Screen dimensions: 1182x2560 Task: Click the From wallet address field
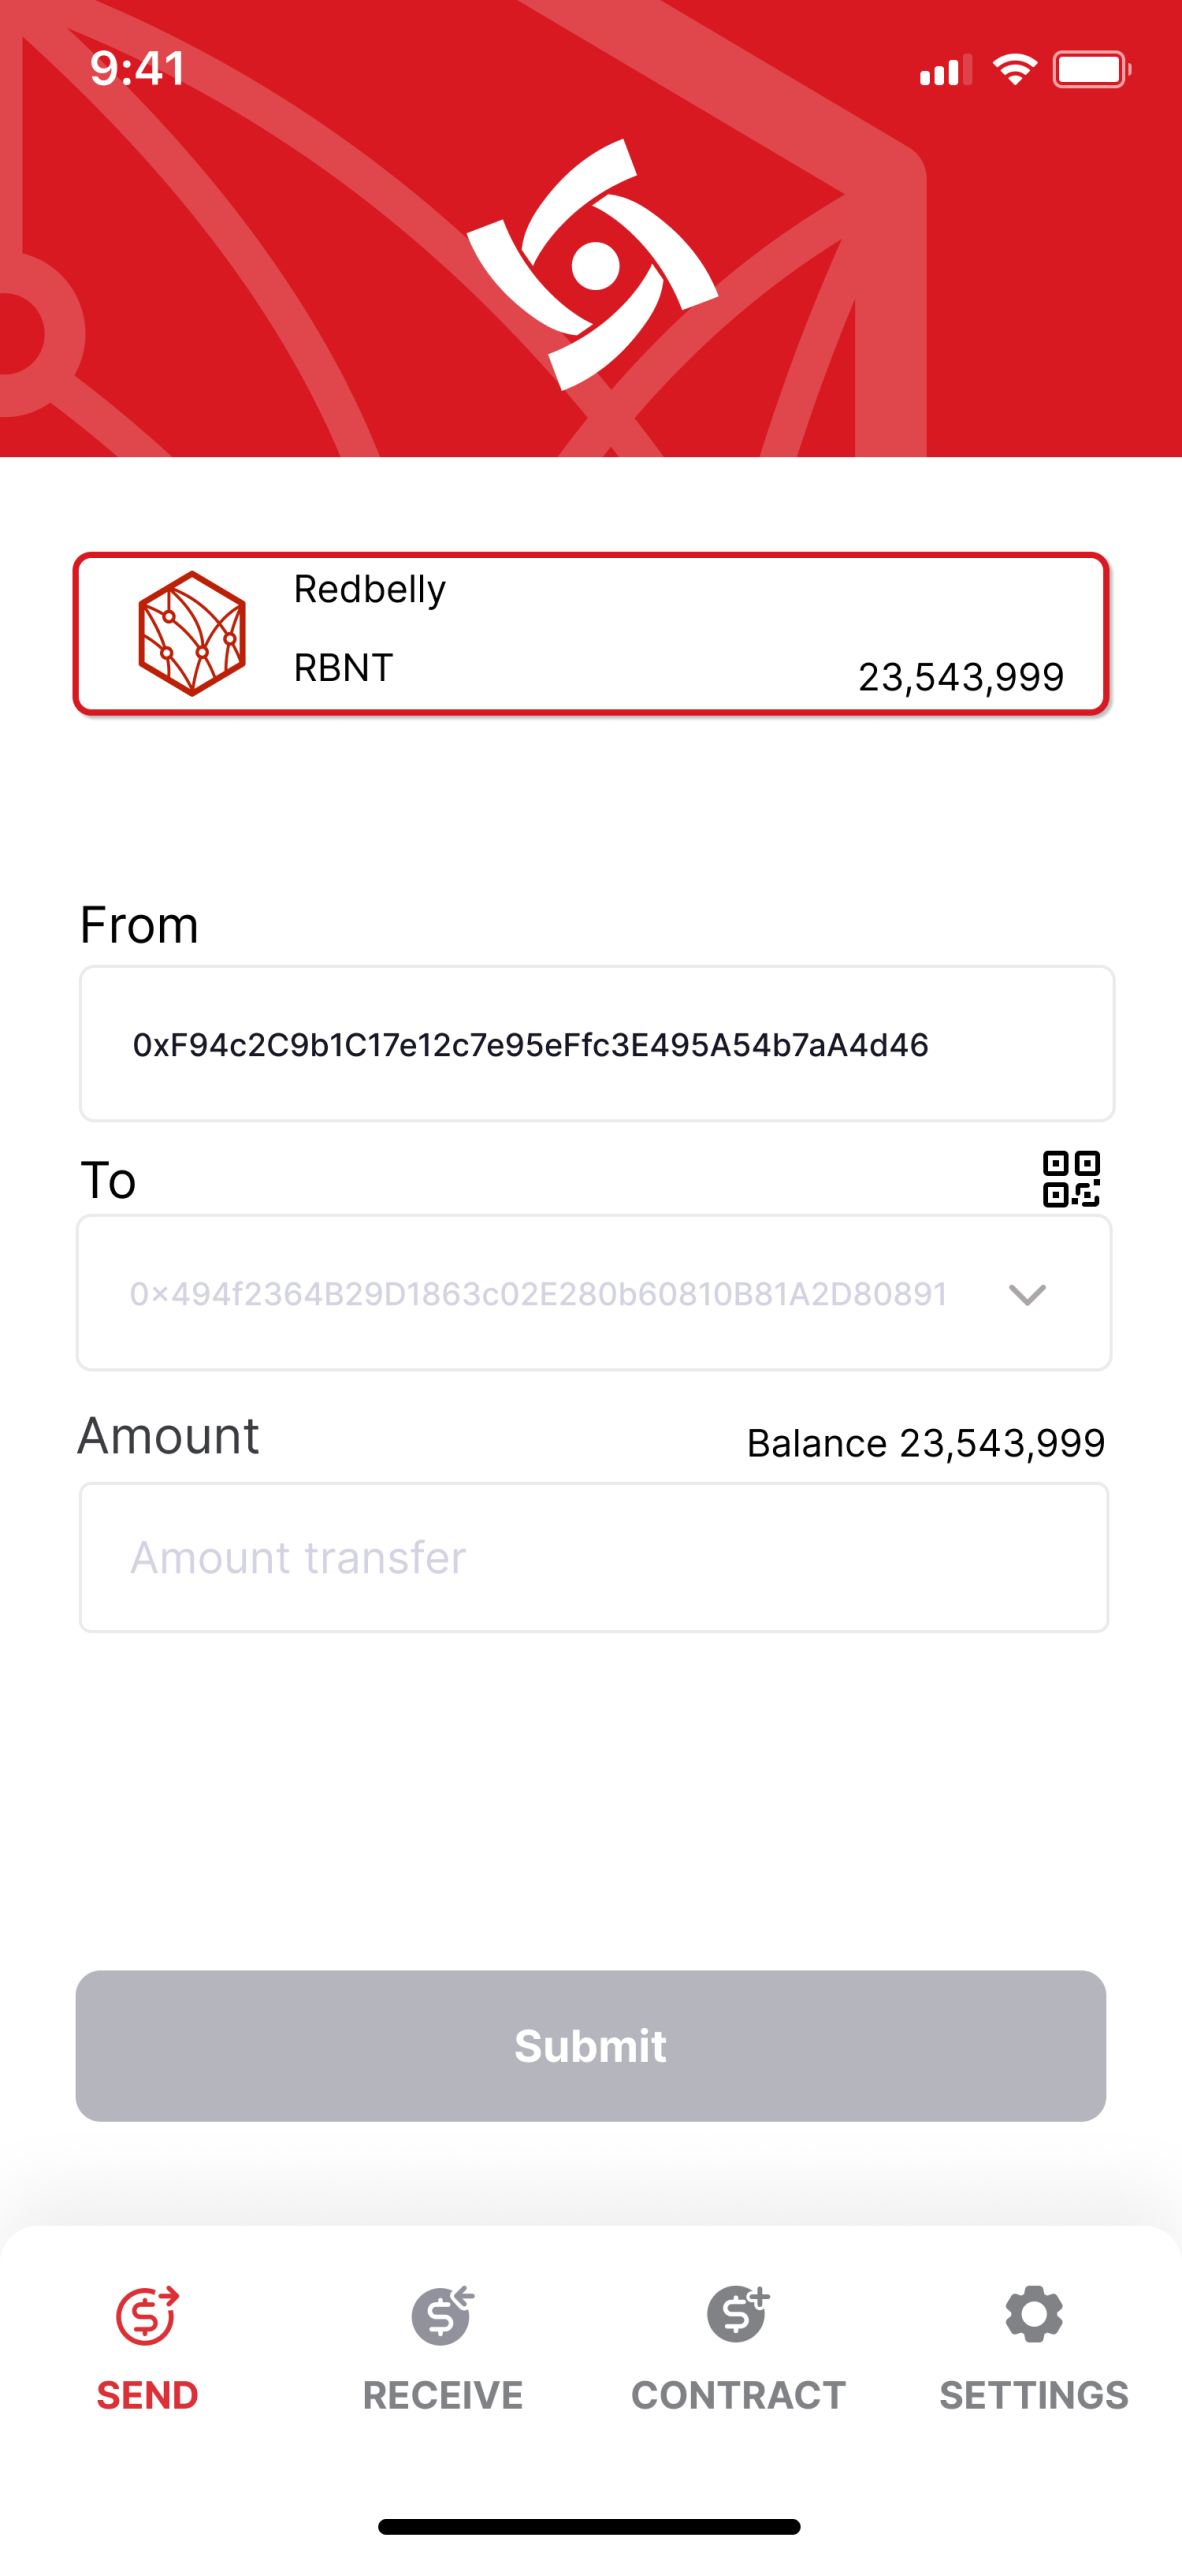597,1043
